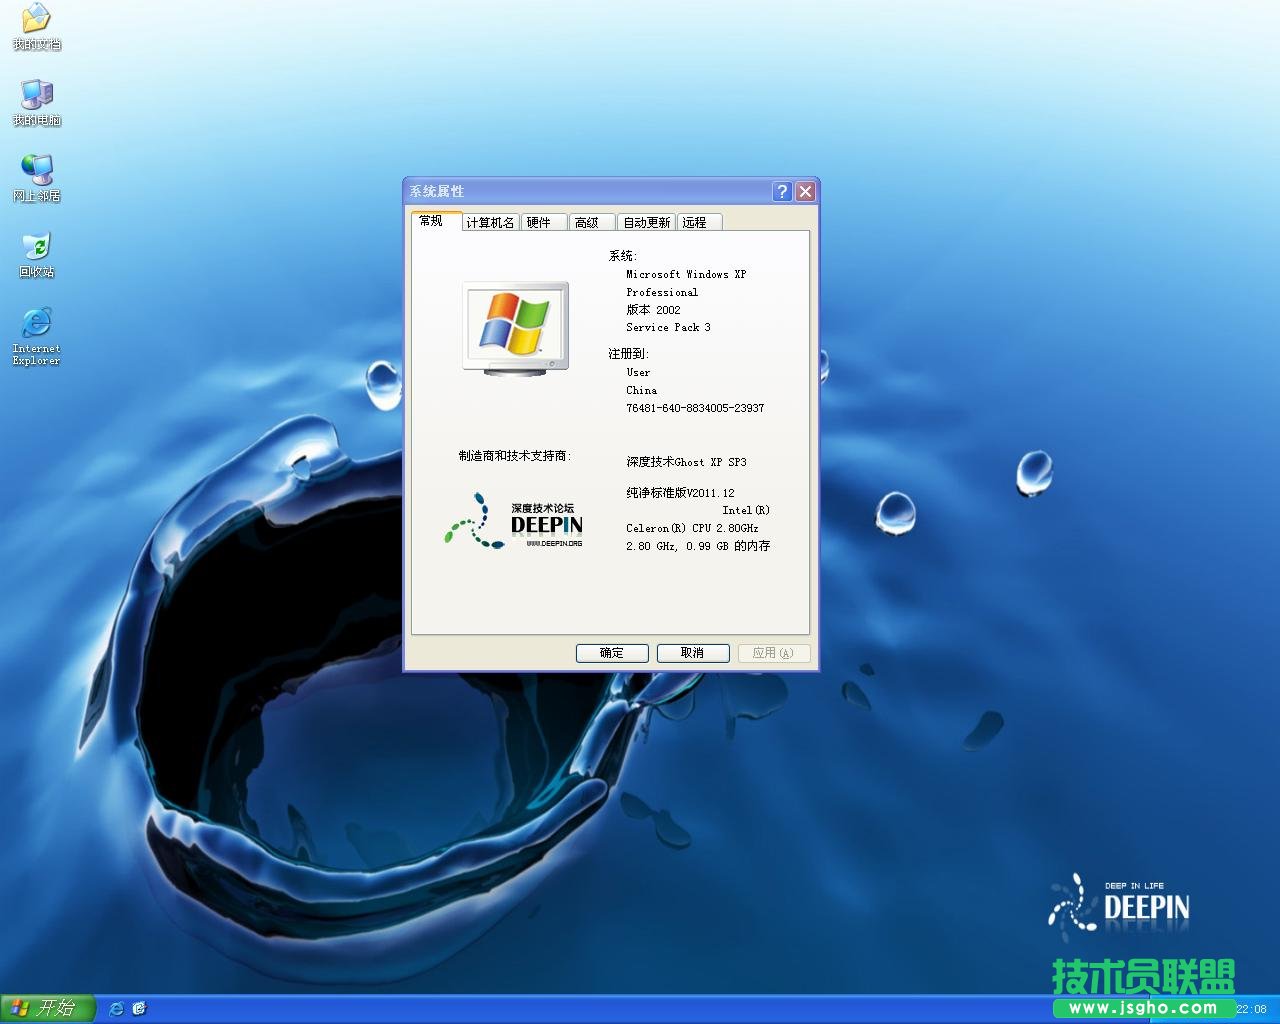Click the DEEPIN forum logo in dialog
The width and height of the screenshot is (1280, 1024).
click(514, 520)
